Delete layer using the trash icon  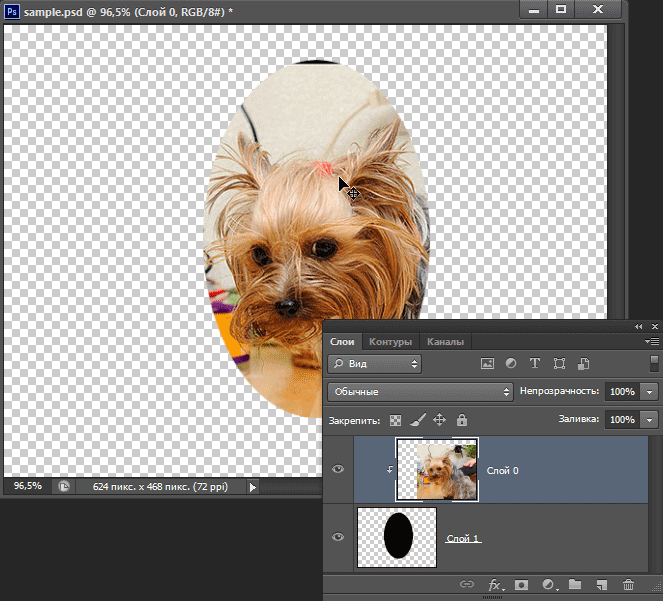pos(628,584)
